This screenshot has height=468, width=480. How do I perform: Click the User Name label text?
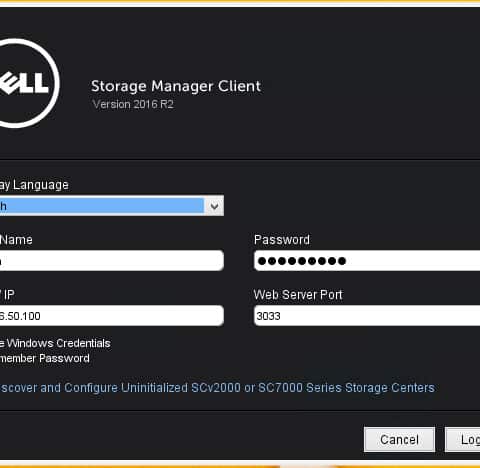click(x=16, y=240)
